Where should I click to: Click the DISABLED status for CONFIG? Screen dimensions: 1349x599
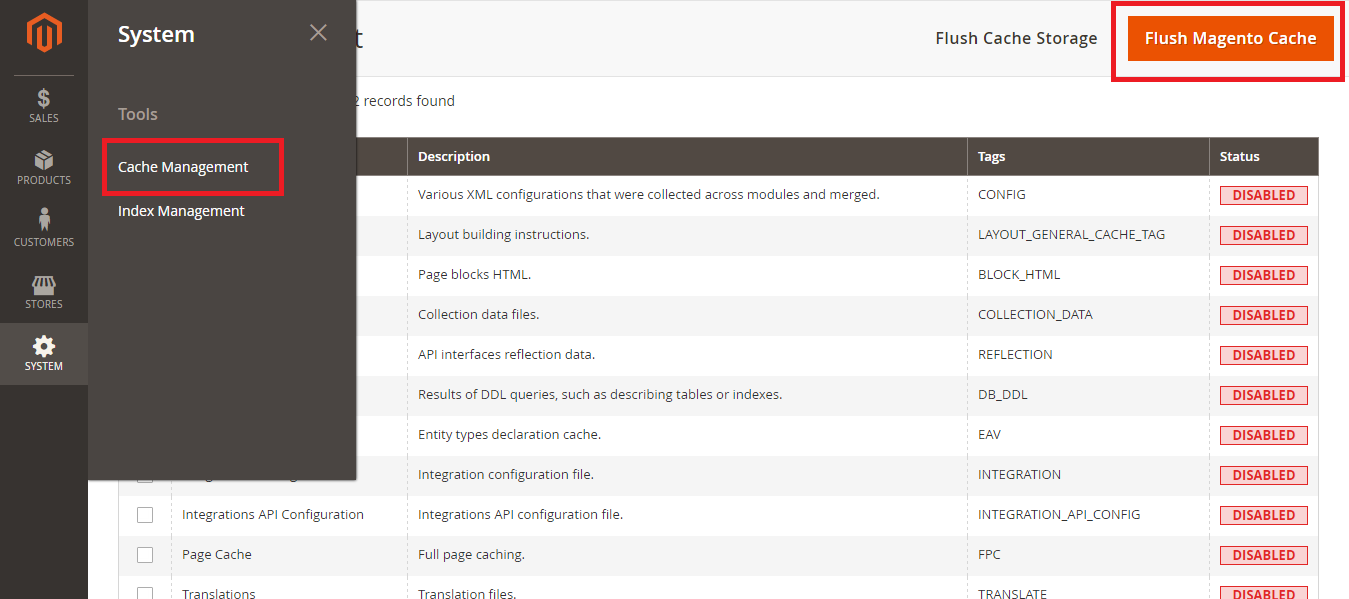(x=1263, y=195)
